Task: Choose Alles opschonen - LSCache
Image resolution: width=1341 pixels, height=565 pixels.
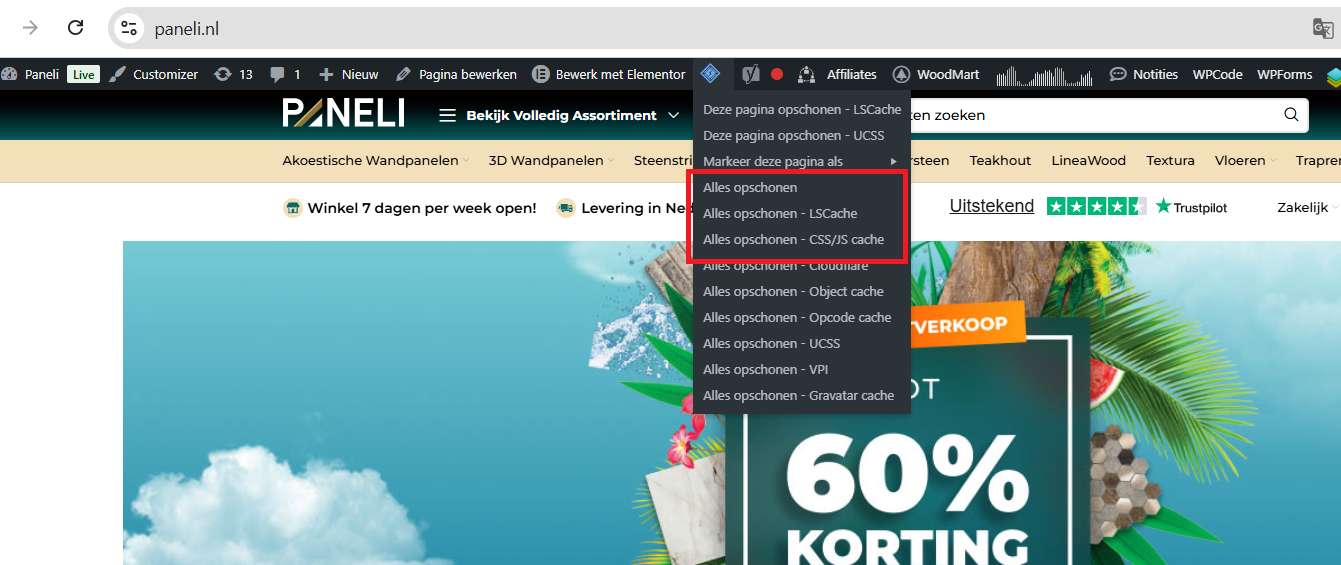Action: coord(802,213)
